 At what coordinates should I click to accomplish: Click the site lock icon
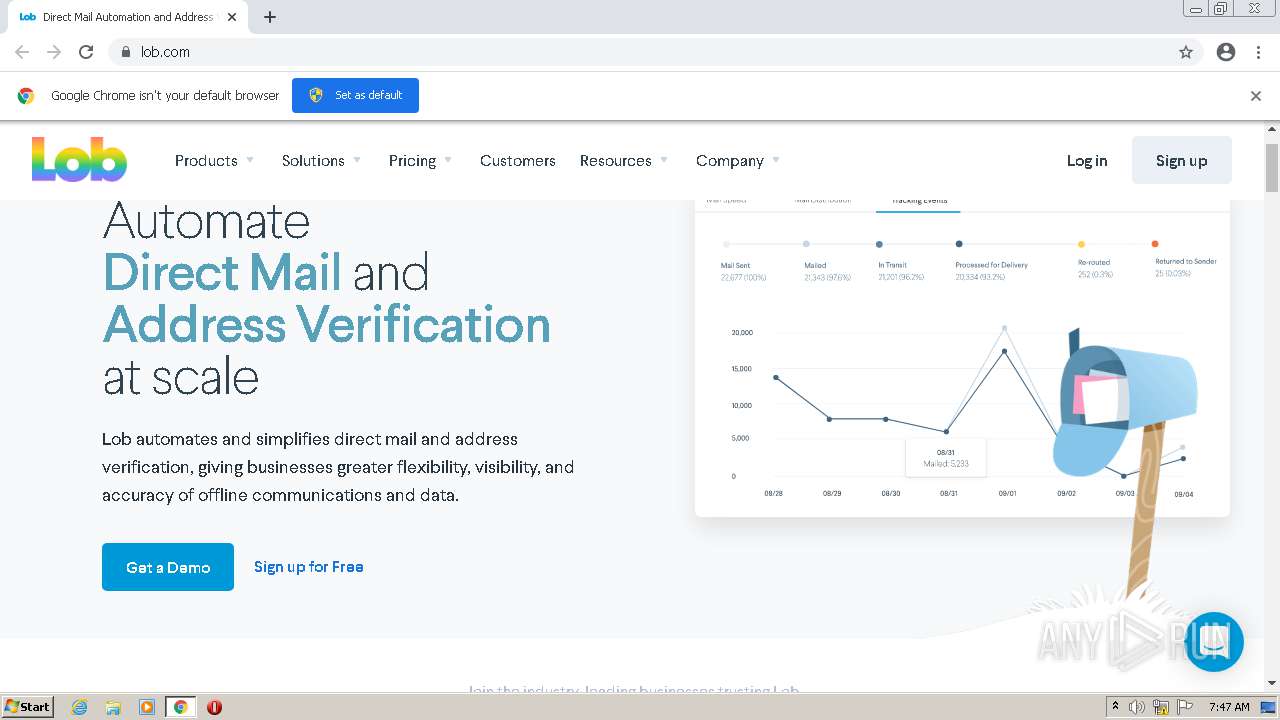(125, 52)
